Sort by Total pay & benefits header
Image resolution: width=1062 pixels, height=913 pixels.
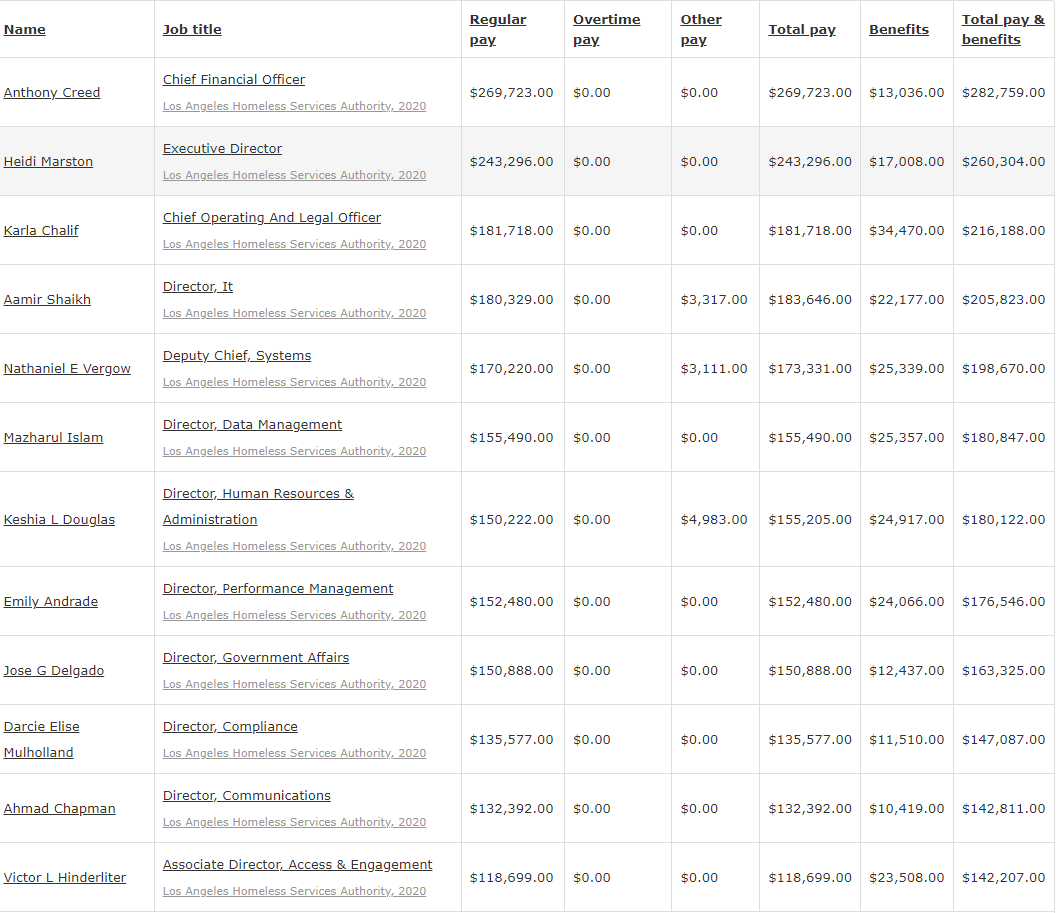click(1003, 29)
